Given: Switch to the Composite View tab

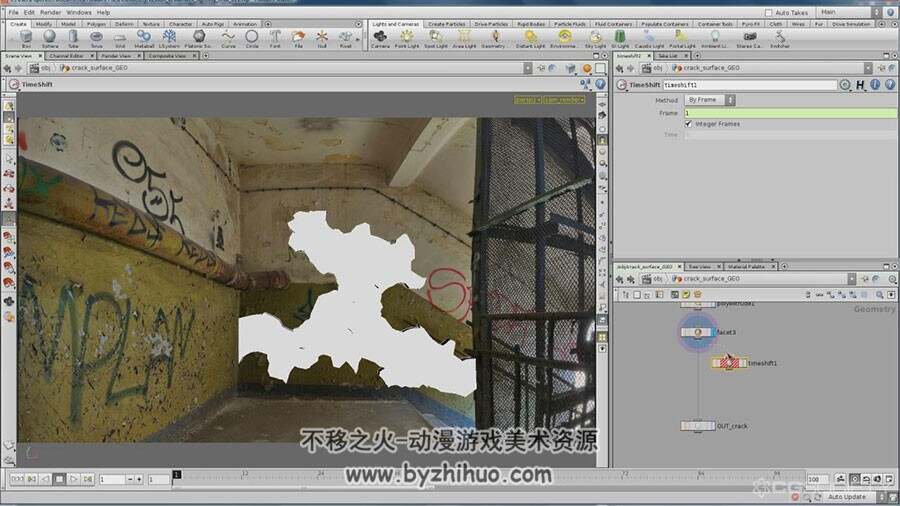Looking at the screenshot, I should 167,56.
